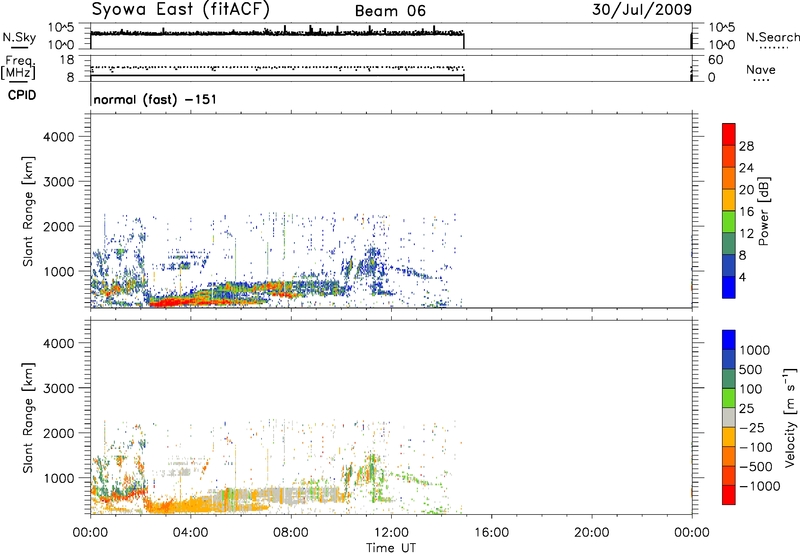Viewport: 800px width, 554px height.
Task: Pick the red top segment of Power colorbar
Action: tap(729, 134)
